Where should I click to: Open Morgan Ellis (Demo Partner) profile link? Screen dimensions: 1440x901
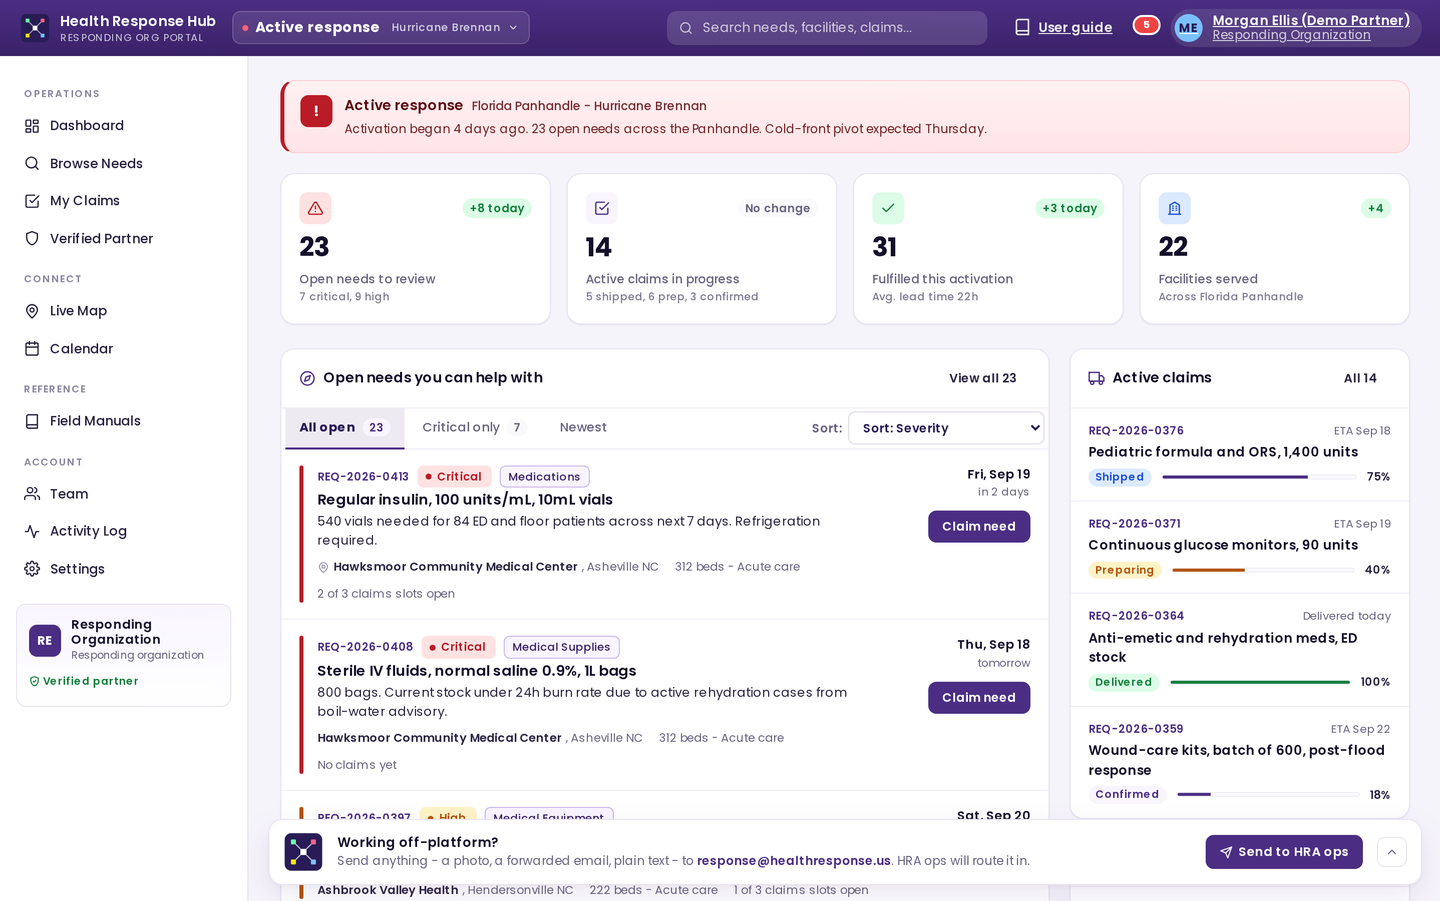(1311, 20)
